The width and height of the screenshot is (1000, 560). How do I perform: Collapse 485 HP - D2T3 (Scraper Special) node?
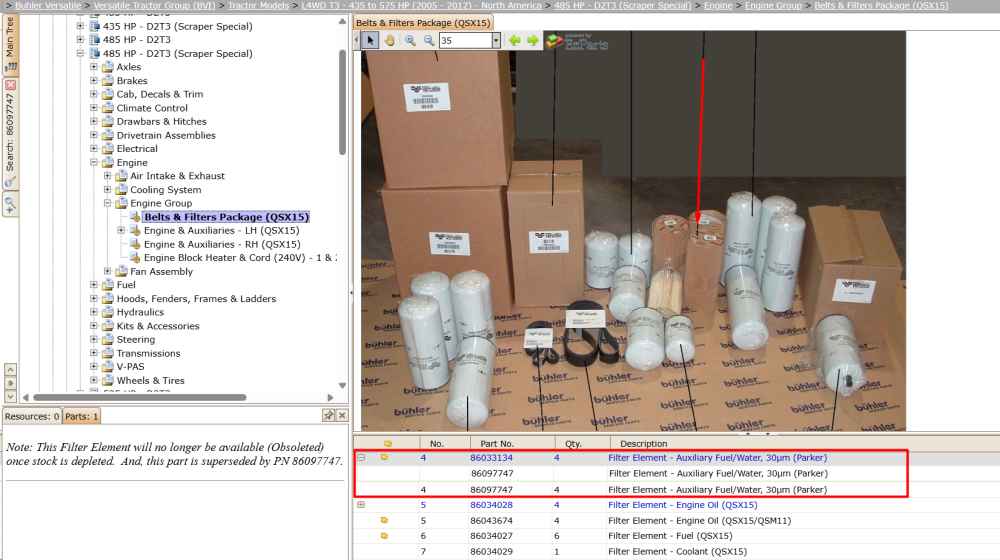point(80,53)
